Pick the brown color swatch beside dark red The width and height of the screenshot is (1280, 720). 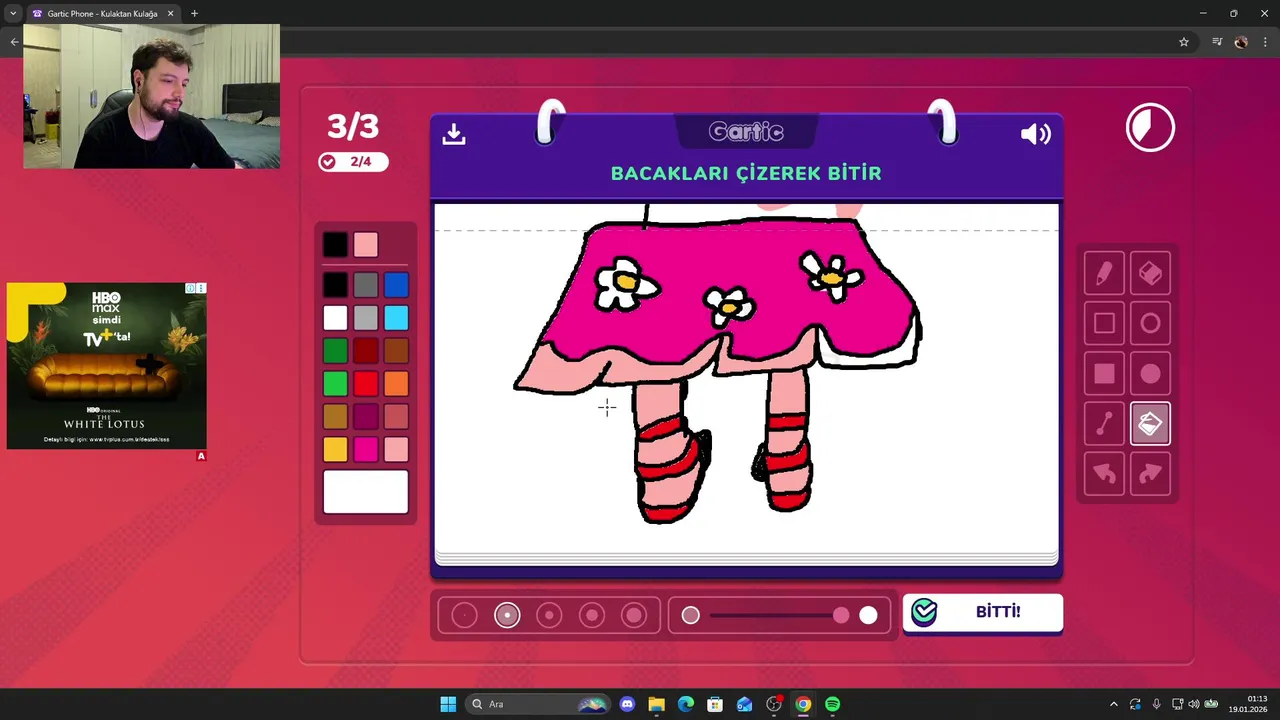[396, 352]
